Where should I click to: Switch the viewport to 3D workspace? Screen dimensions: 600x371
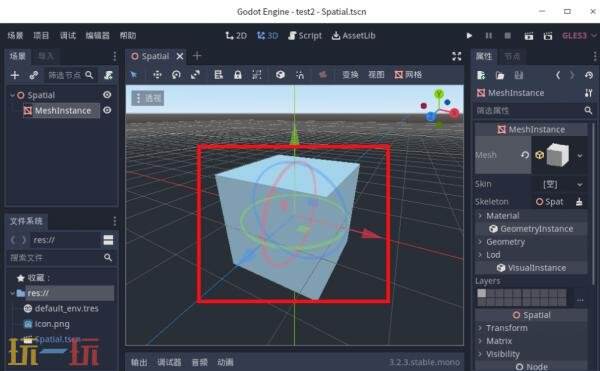click(x=267, y=36)
